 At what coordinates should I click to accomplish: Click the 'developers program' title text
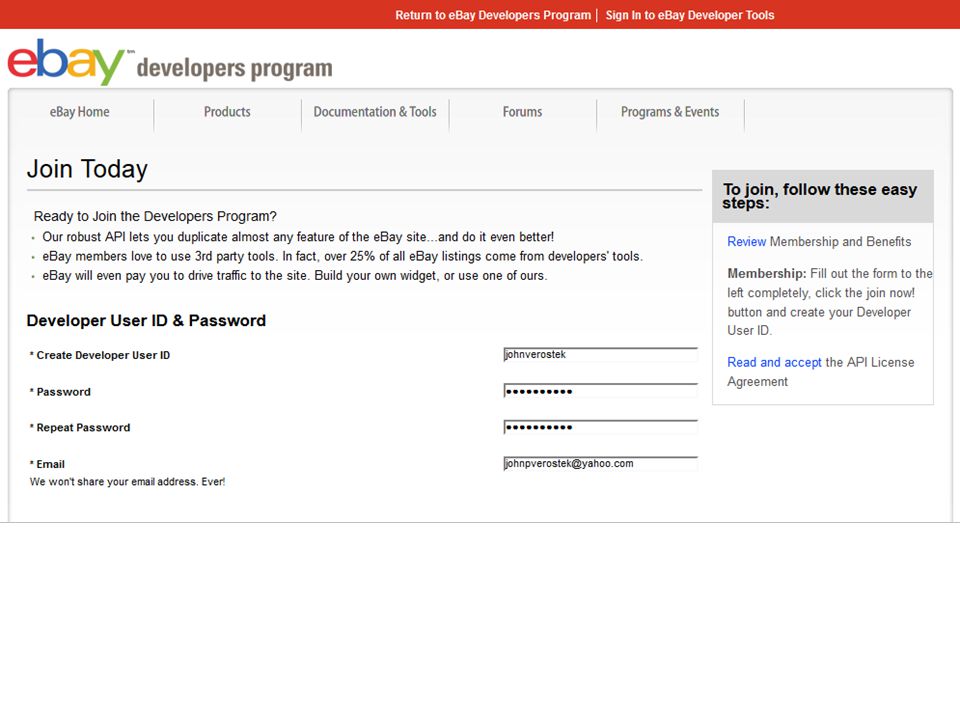234,68
